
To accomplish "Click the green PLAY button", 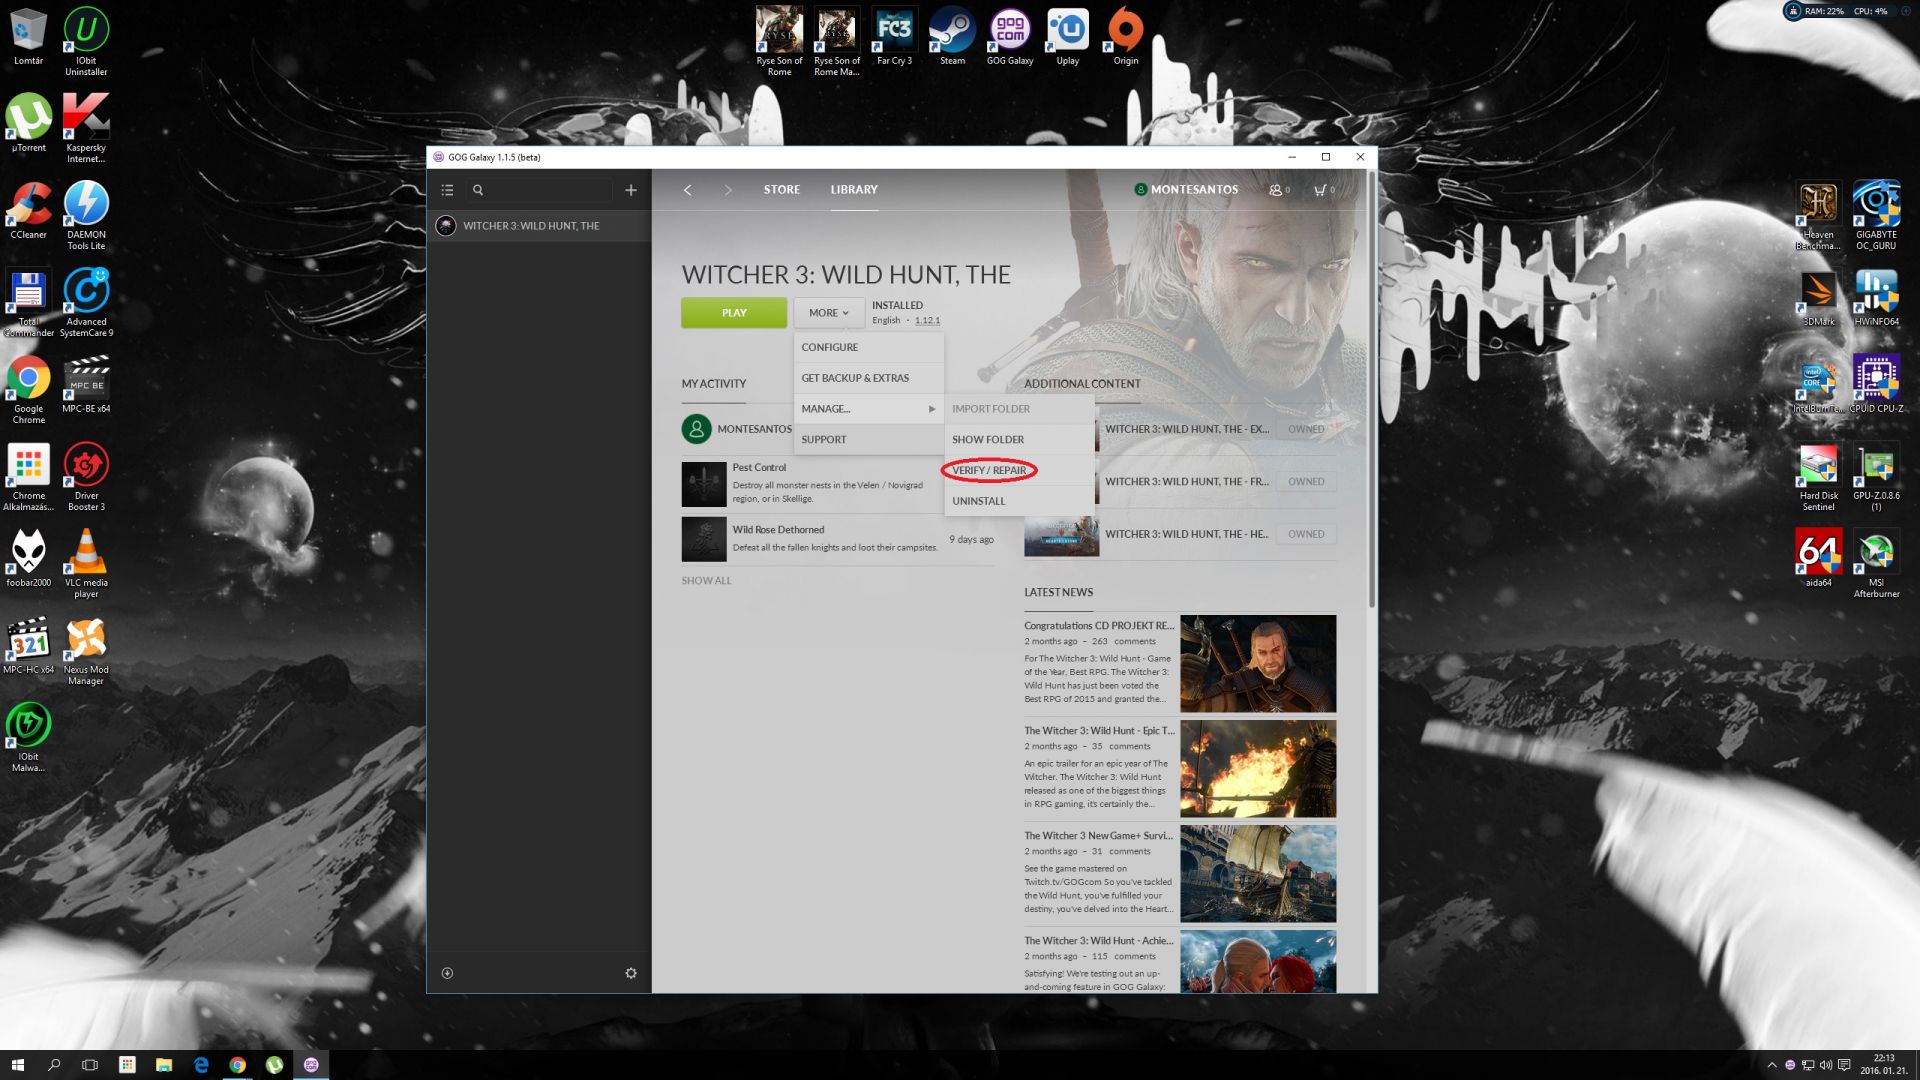I will pos(734,313).
